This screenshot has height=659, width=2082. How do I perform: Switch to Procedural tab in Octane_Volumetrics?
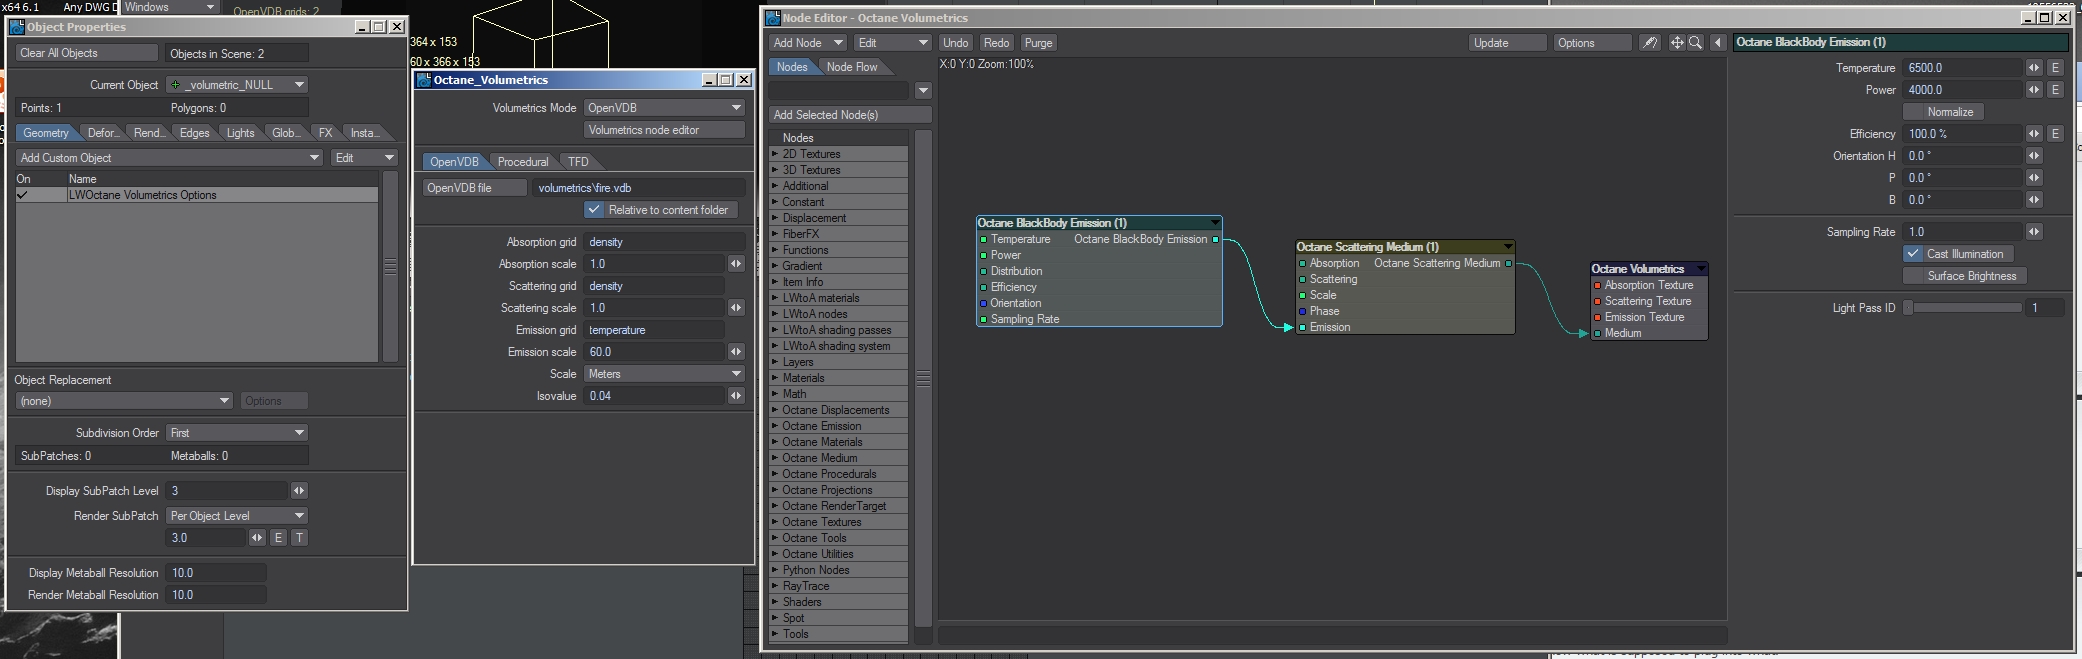click(x=523, y=162)
